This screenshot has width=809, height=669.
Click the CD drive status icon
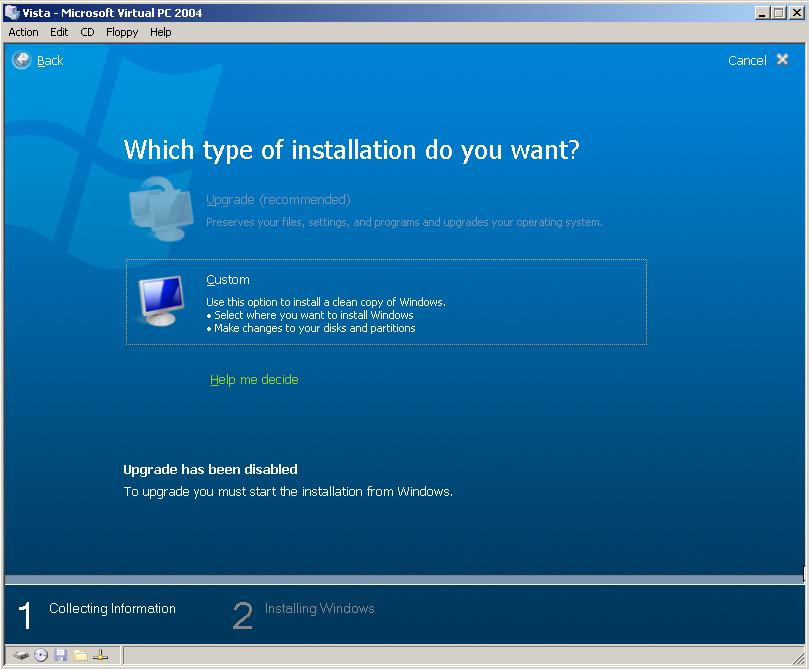(41, 655)
